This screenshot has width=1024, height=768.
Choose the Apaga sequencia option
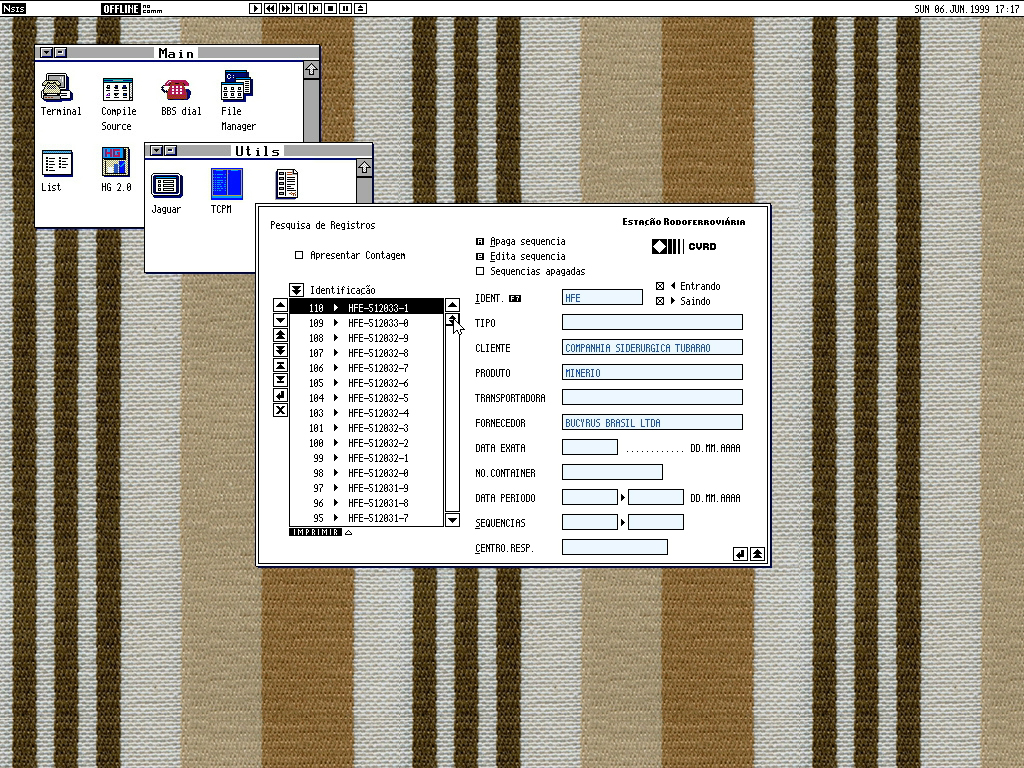pyautogui.click(x=480, y=241)
